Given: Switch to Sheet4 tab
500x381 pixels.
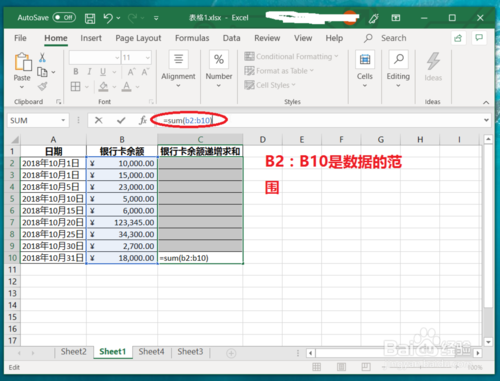Looking at the screenshot, I should point(151,352).
